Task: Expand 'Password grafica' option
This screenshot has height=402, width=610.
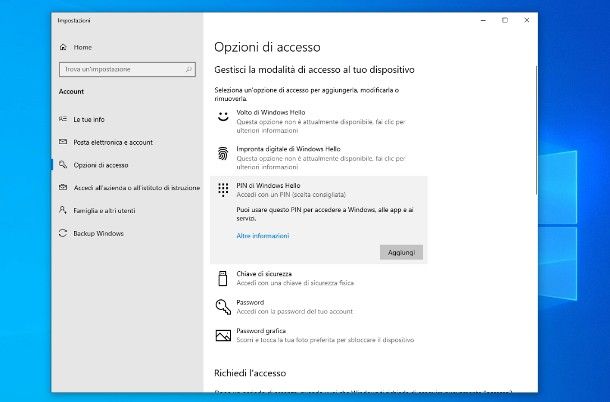Action: pos(319,335)
